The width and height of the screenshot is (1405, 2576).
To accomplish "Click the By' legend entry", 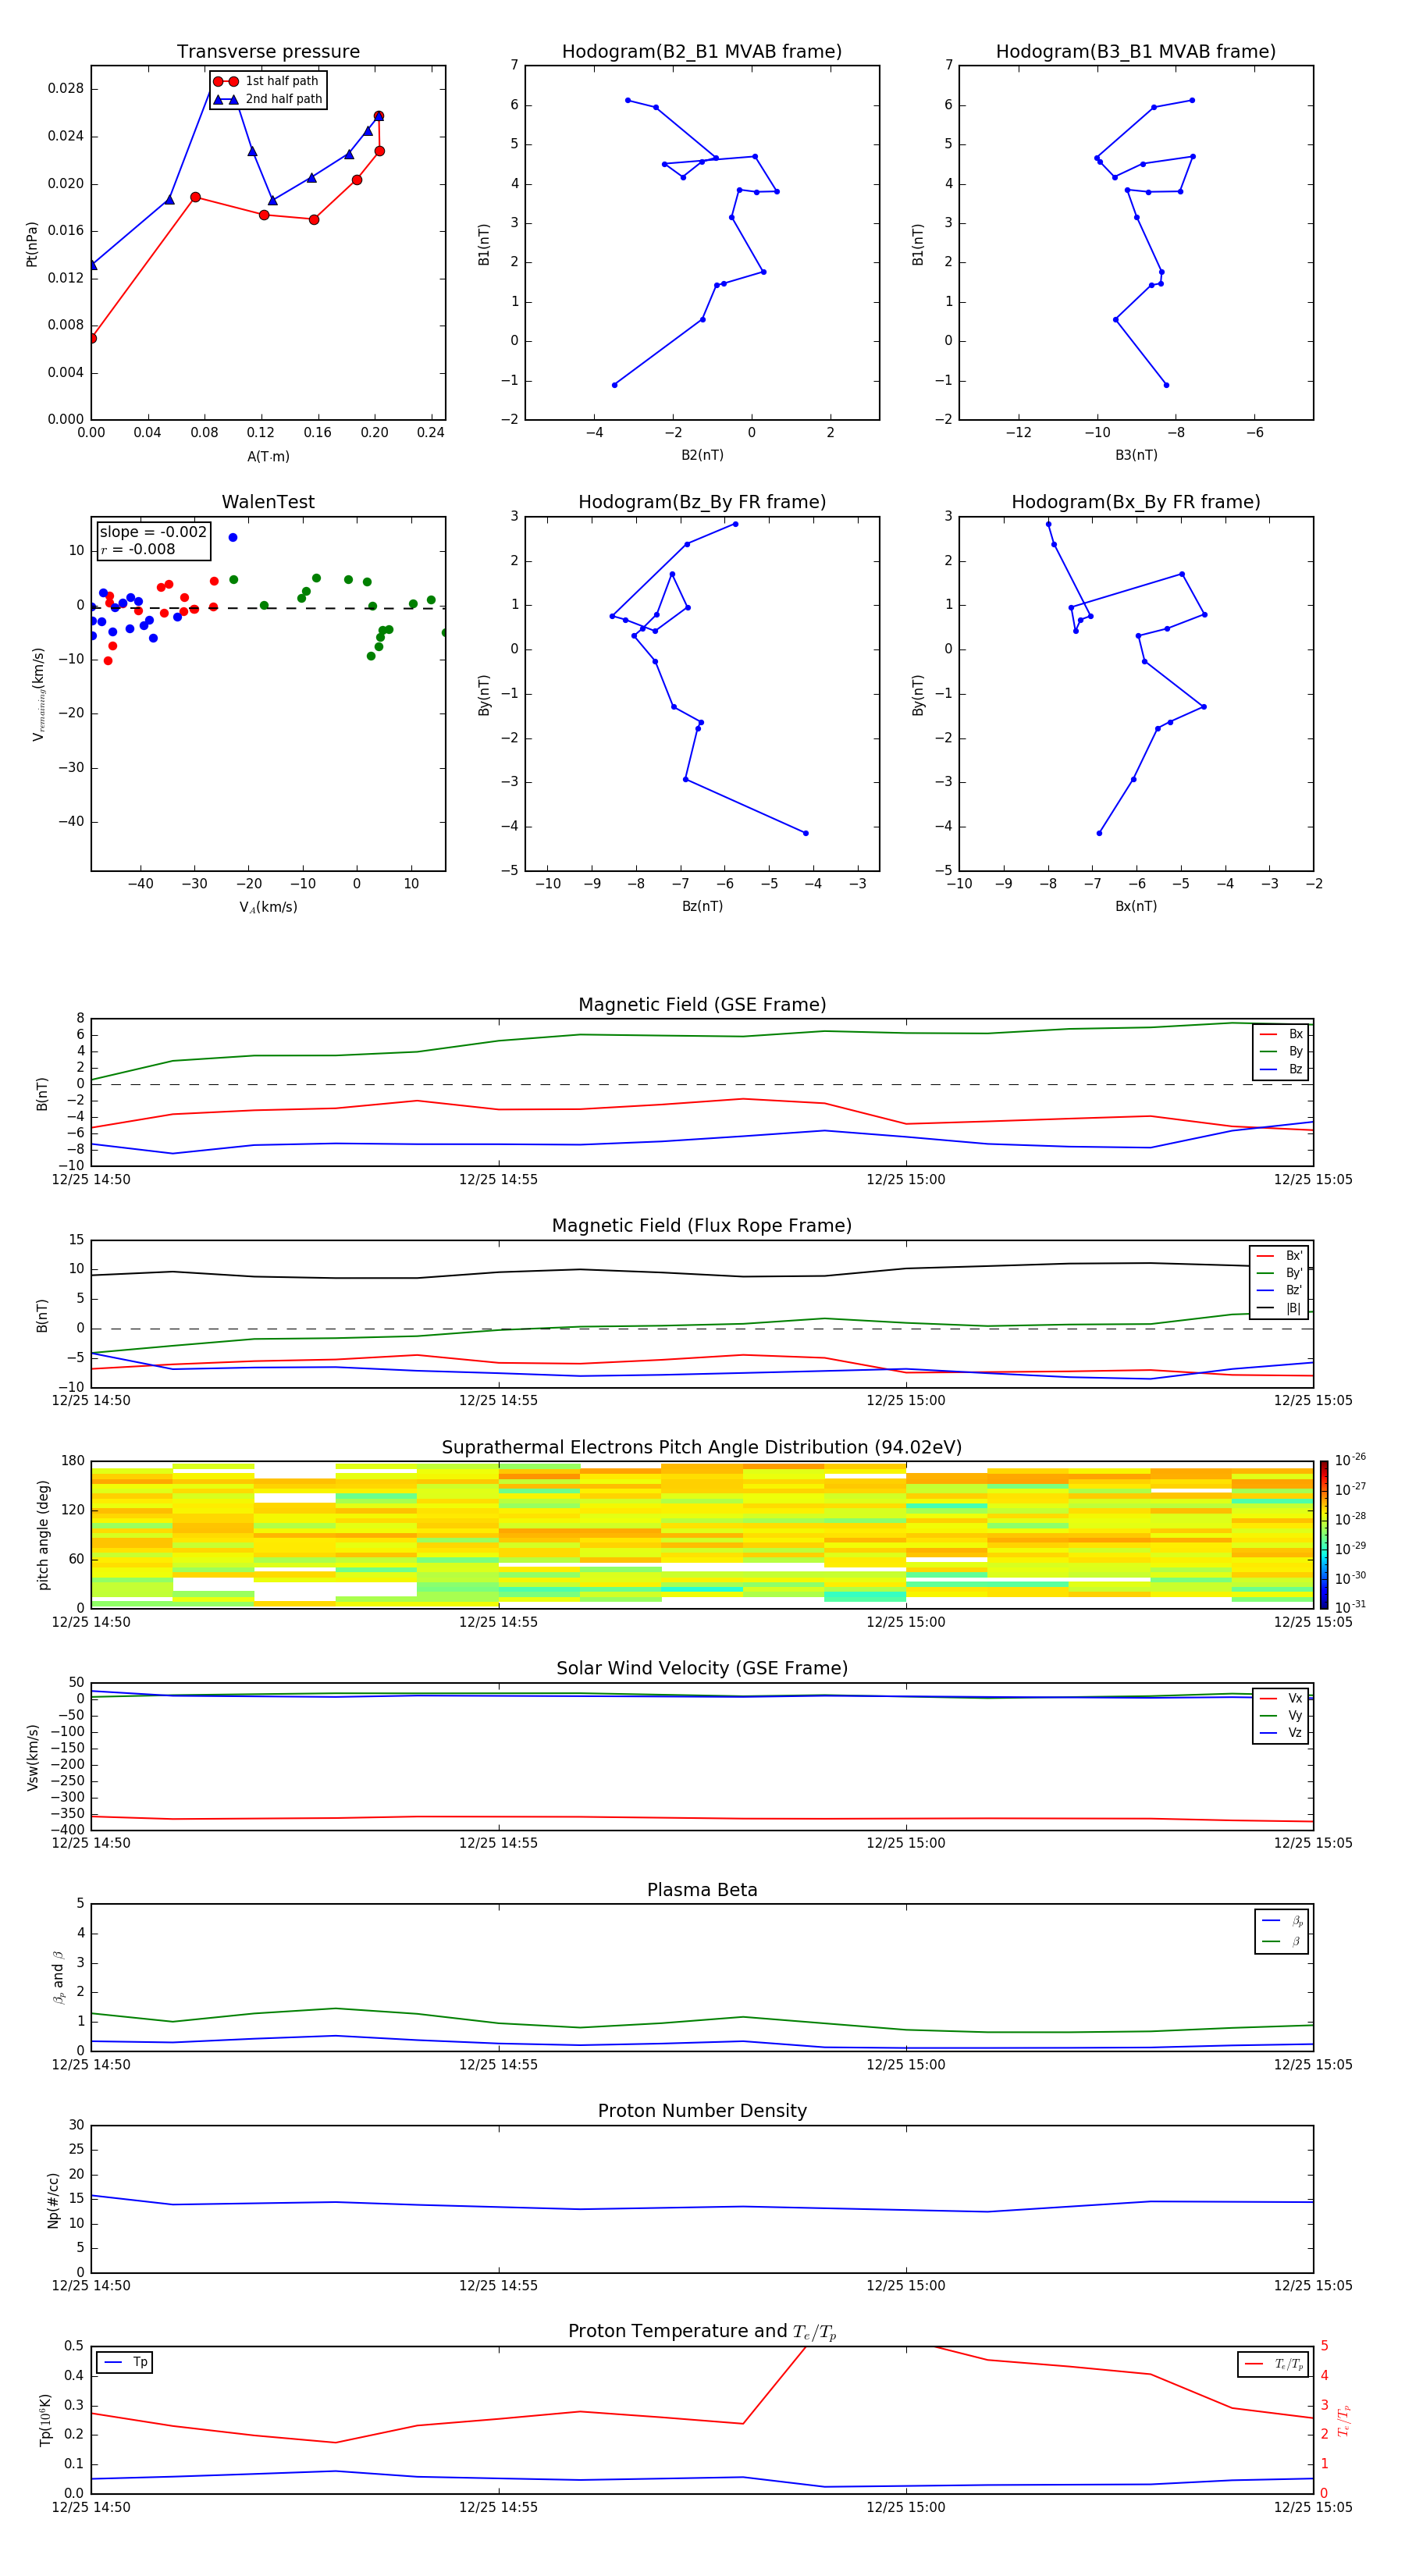I will tap(1280, 1273).
